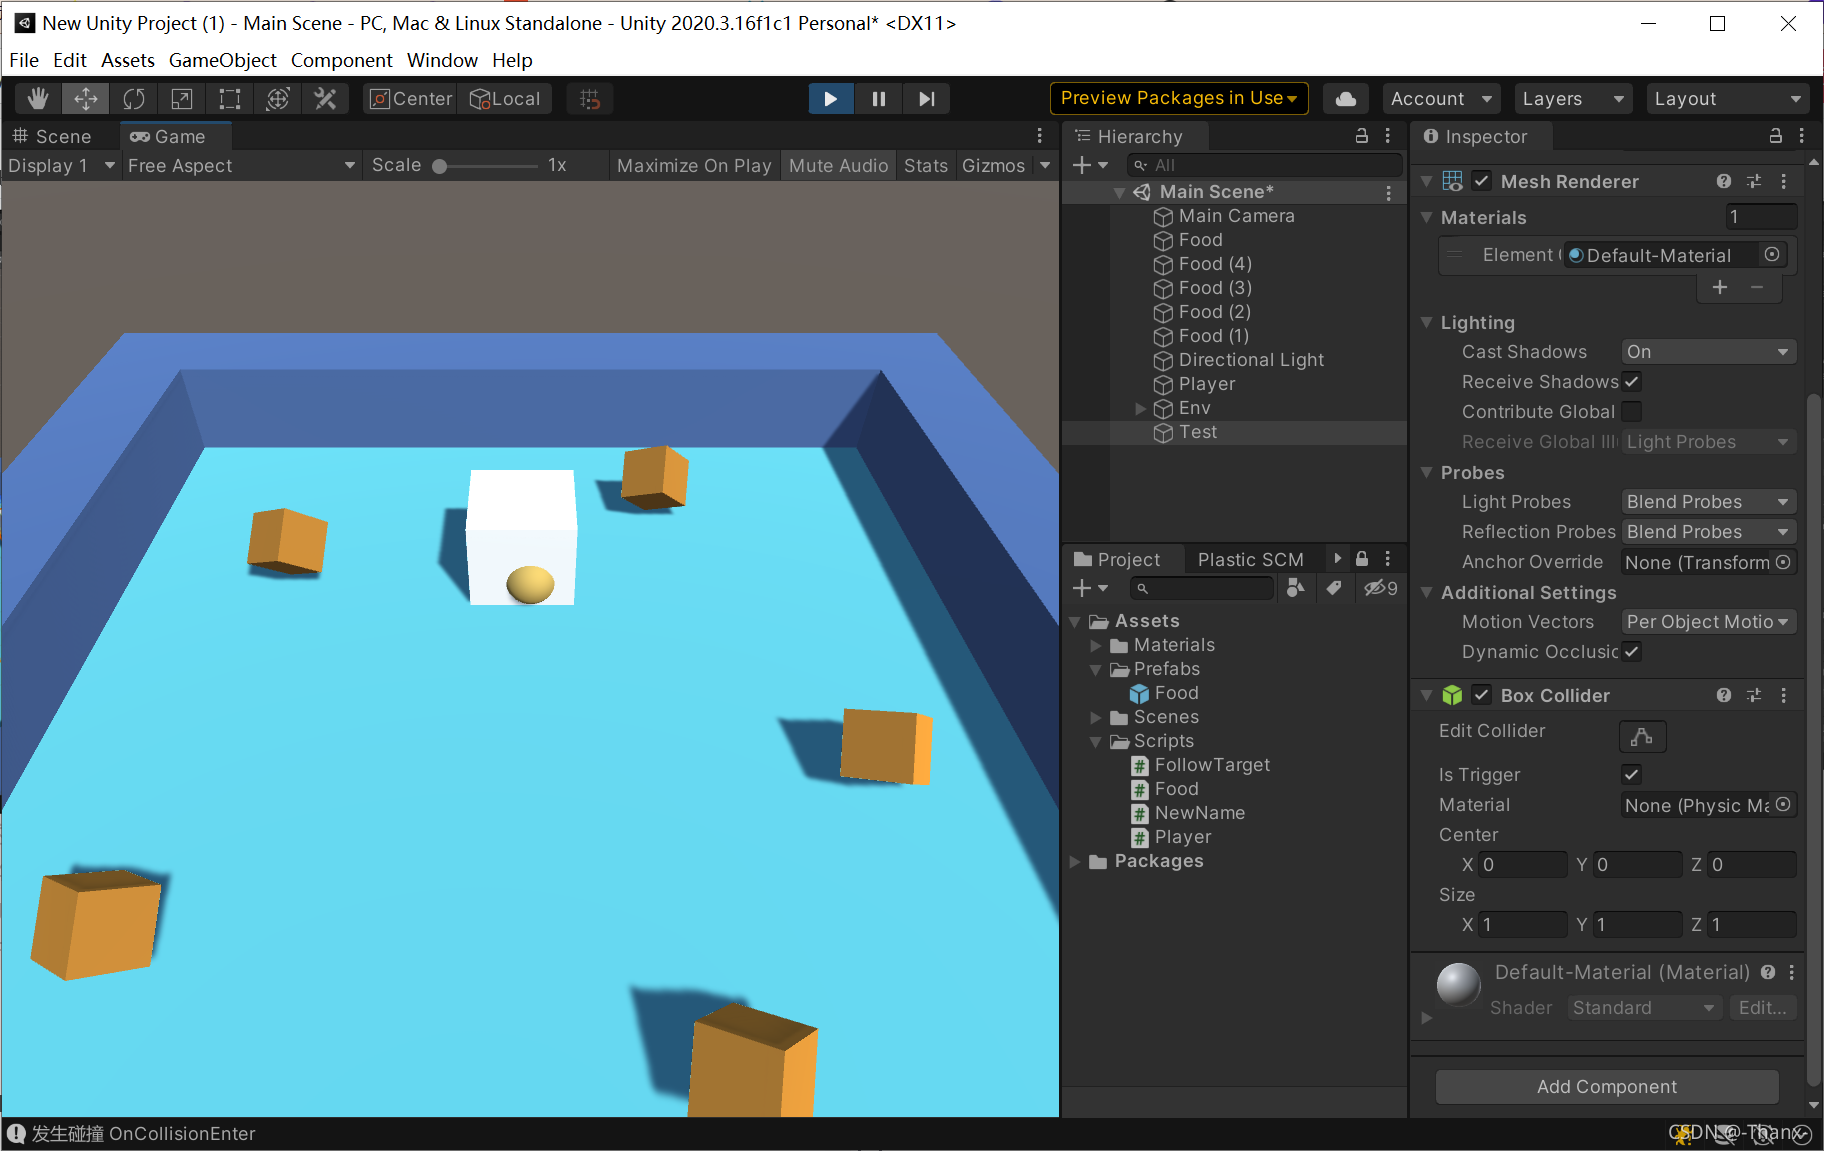
Task: Open the Assets menu
Action: (128, 60)
